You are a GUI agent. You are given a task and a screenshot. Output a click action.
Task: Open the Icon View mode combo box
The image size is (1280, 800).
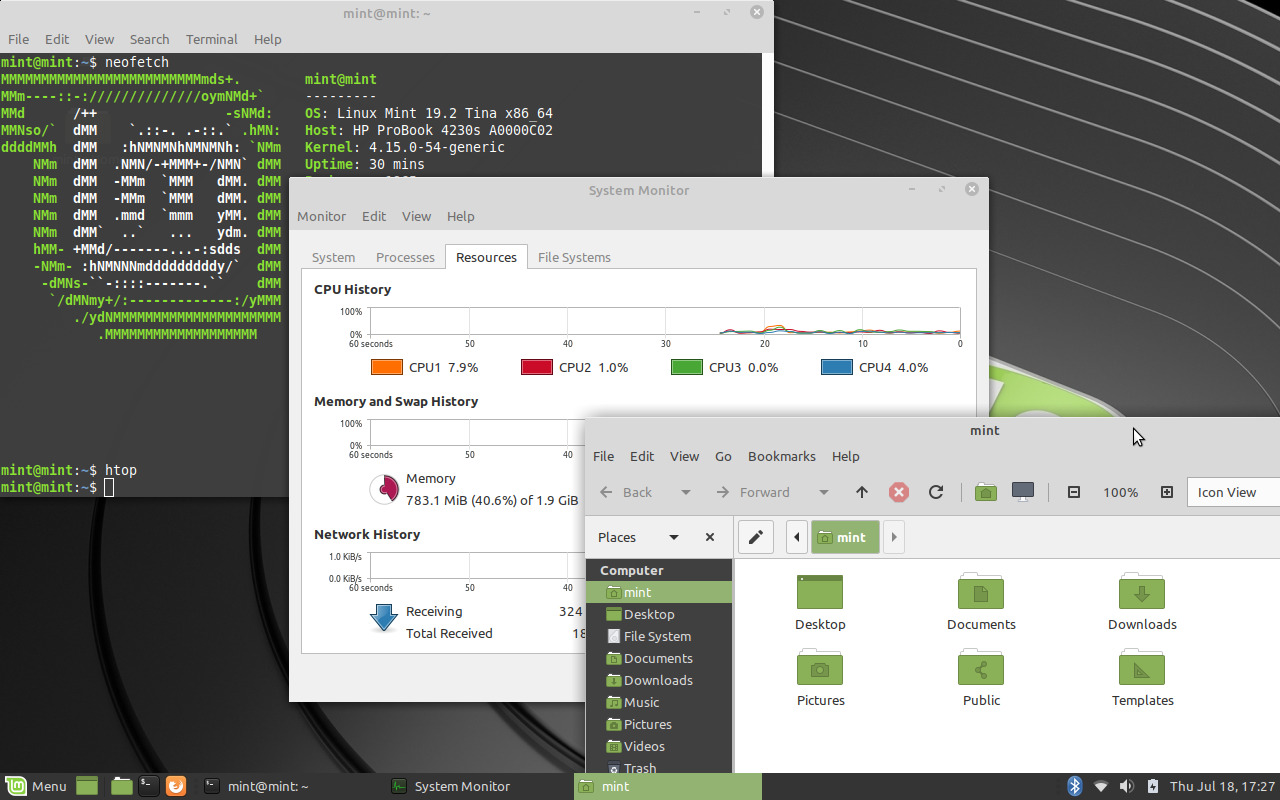coord(1233,492)
